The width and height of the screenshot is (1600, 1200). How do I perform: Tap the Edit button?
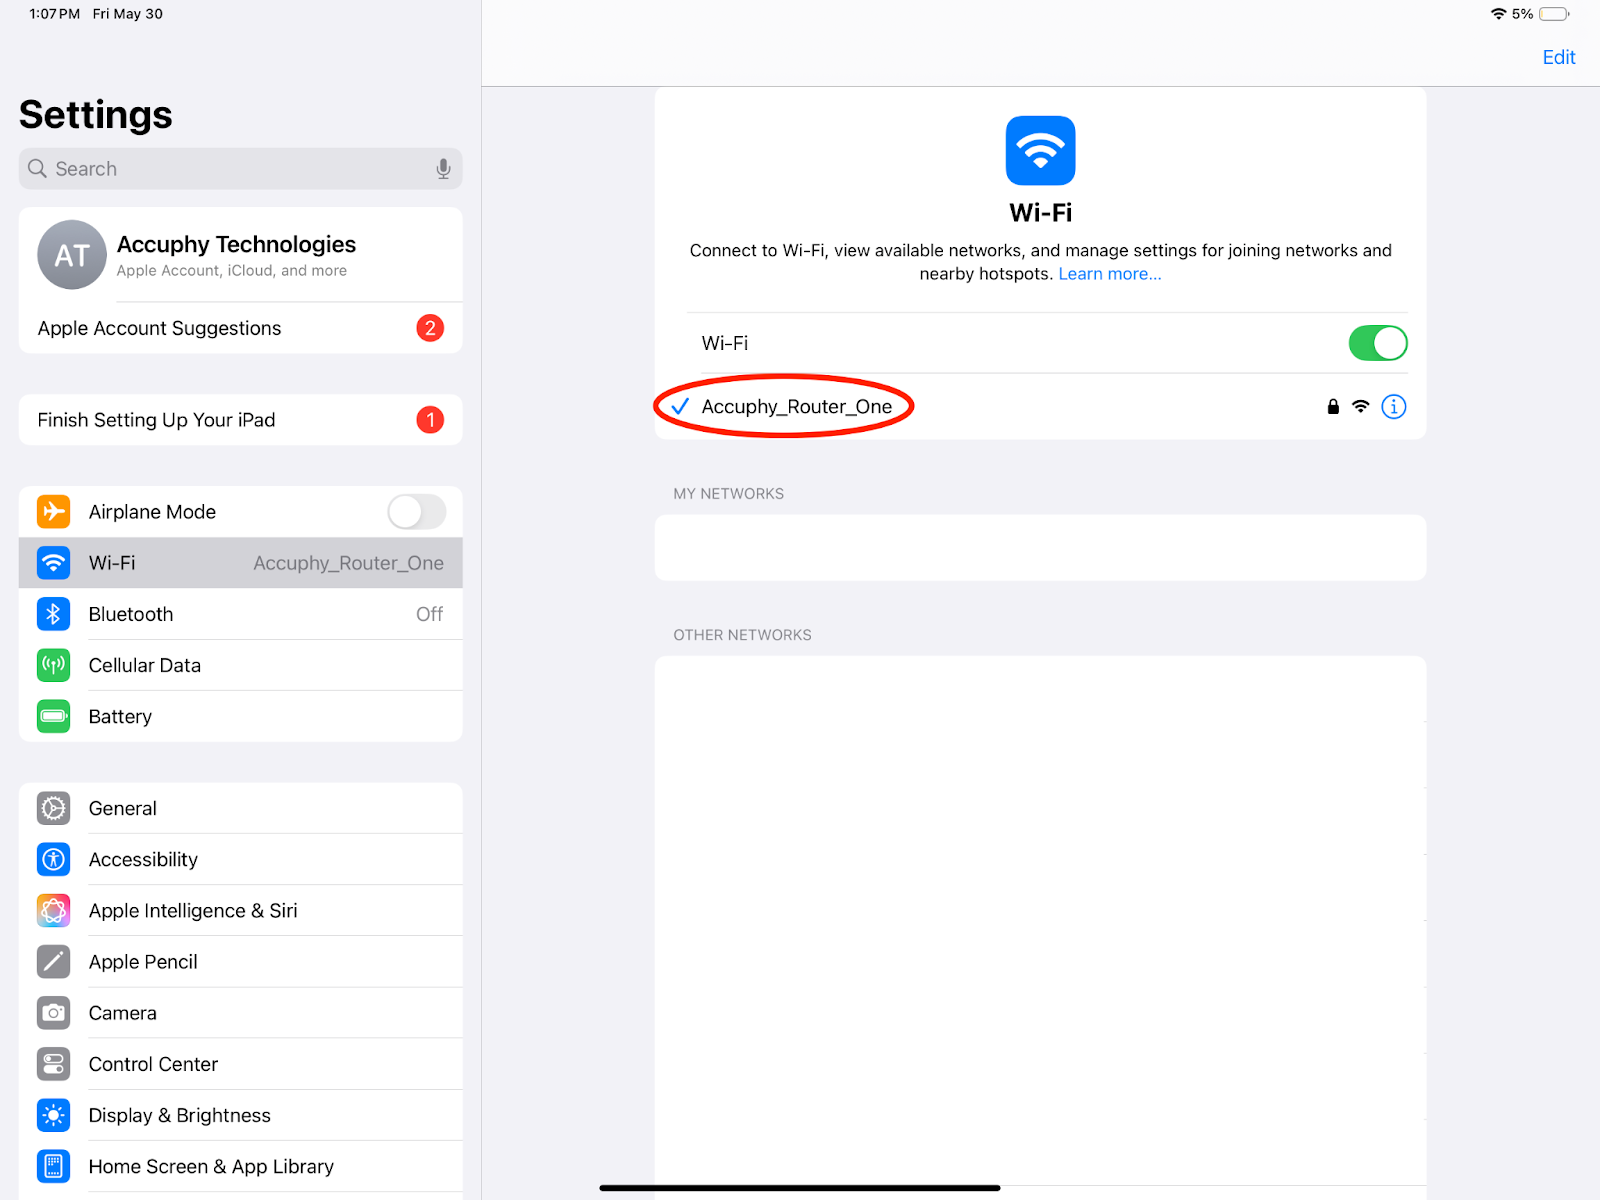coord(1559,57)
